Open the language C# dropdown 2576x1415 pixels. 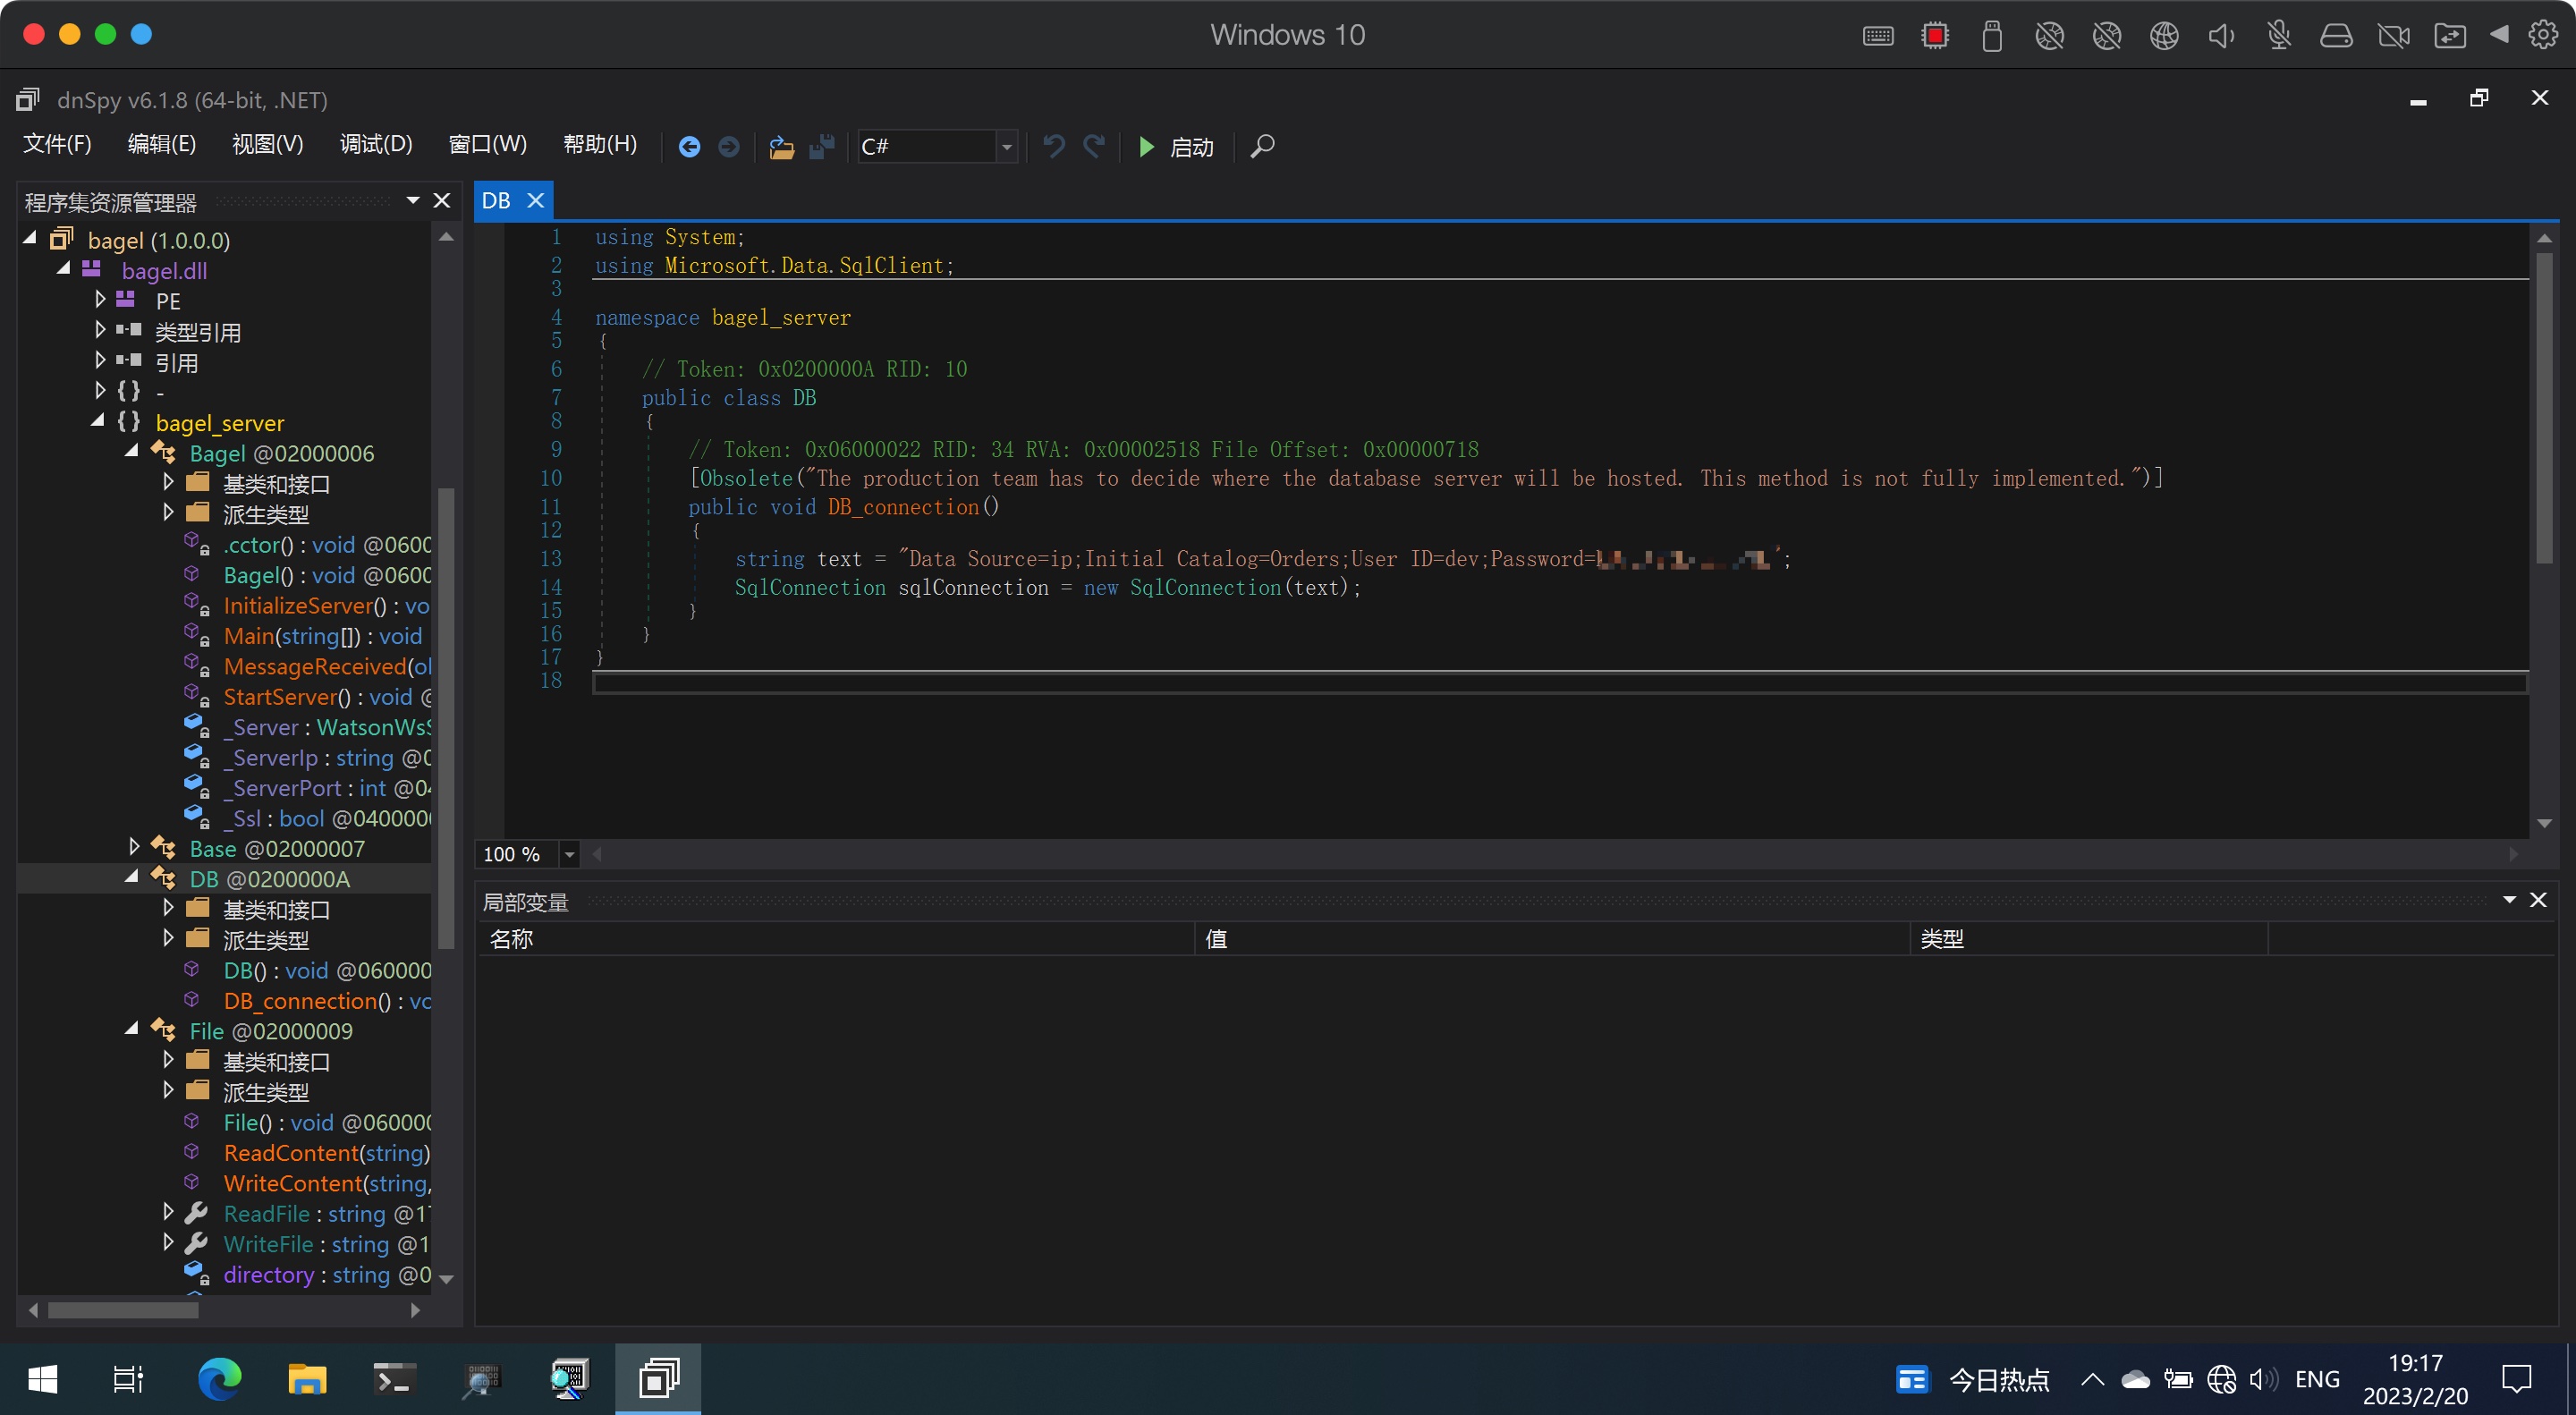click(1006, 147)
